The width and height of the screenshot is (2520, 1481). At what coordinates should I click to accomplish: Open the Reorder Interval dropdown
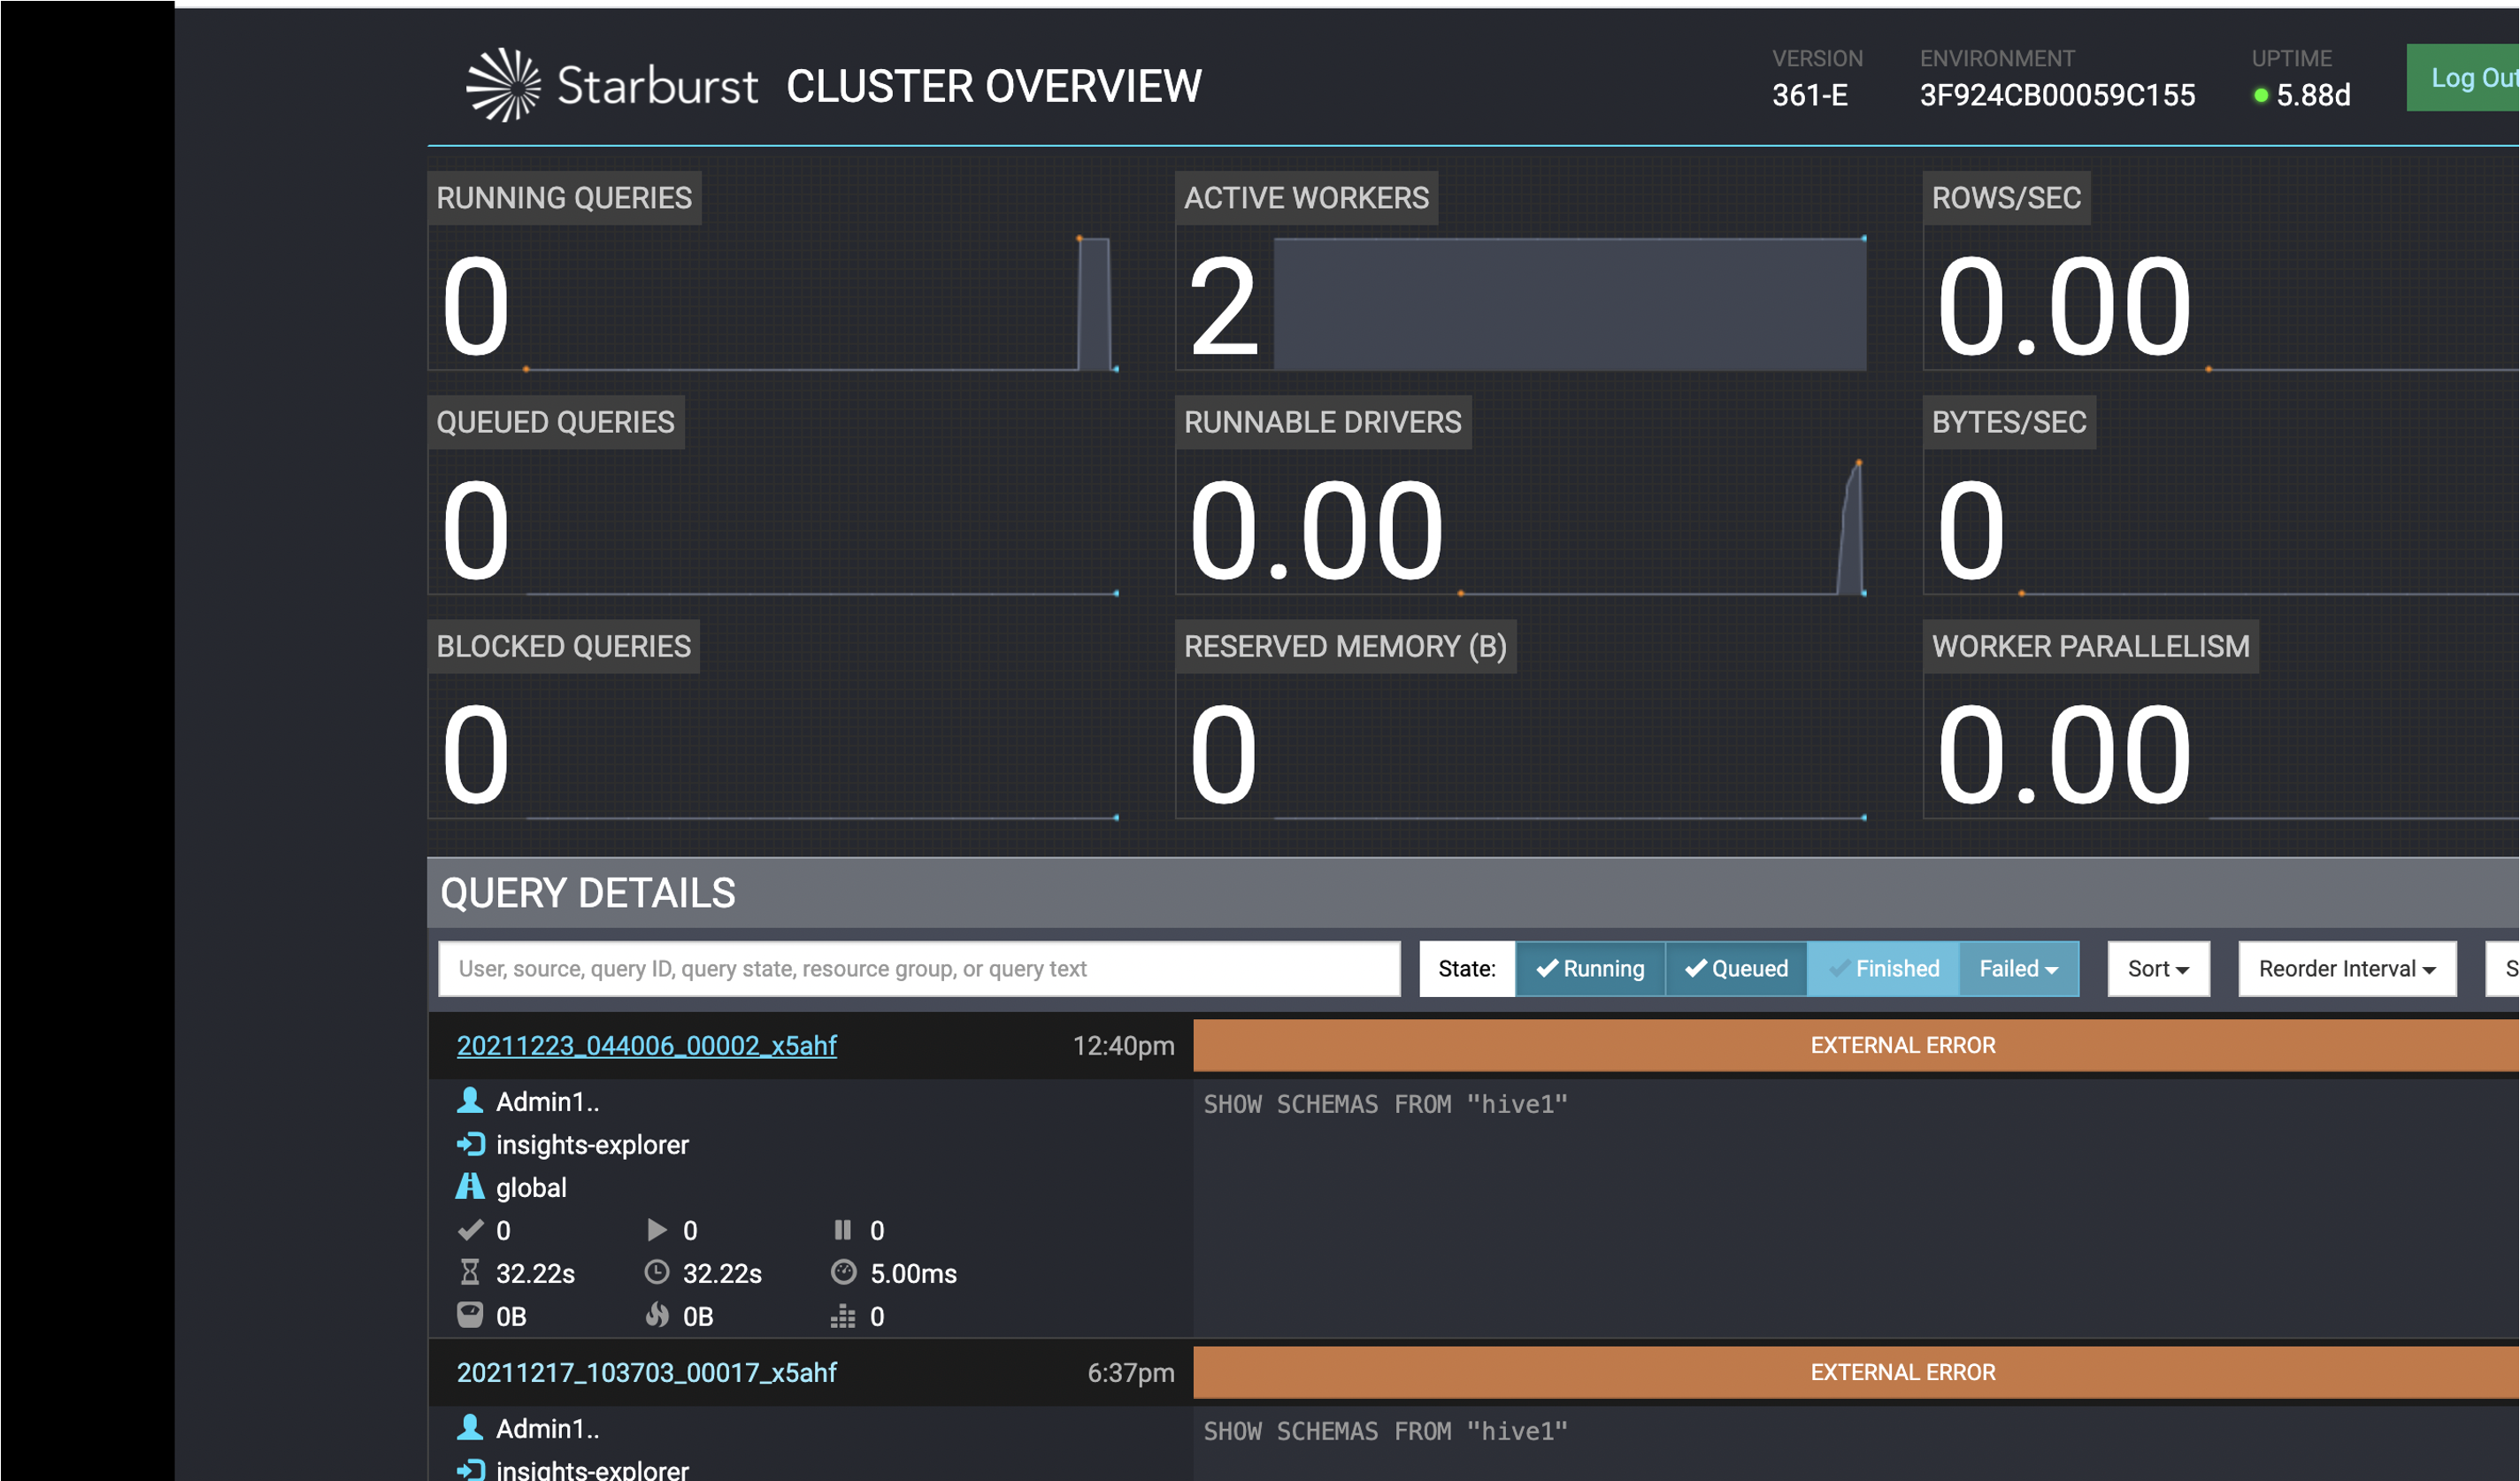[x=2347, y=968]
